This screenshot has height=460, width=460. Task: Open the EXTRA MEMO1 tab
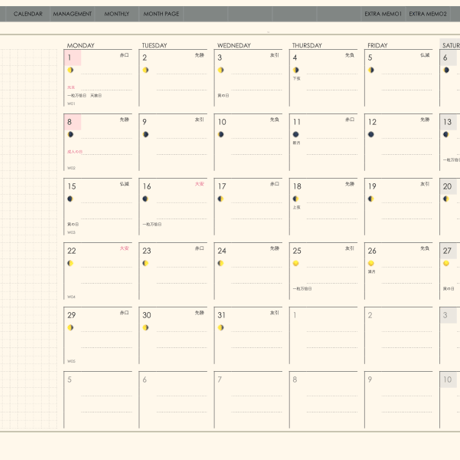click(x=383, y=14)
